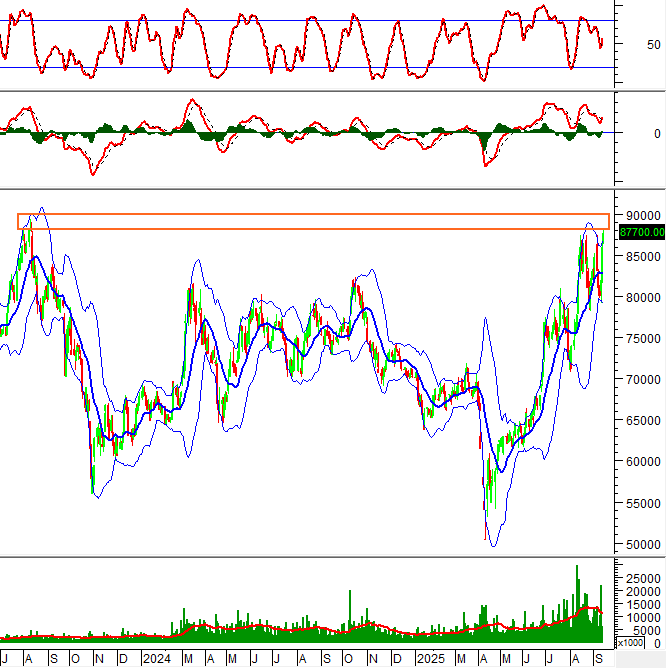
Task: Click the 80000 price axis label
Action: click(x=643, y=297)
